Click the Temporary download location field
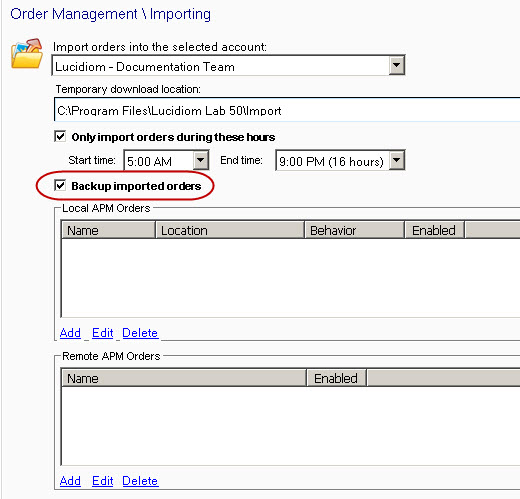The width and height of the screenshot is (520, 499). click(287, 110)
